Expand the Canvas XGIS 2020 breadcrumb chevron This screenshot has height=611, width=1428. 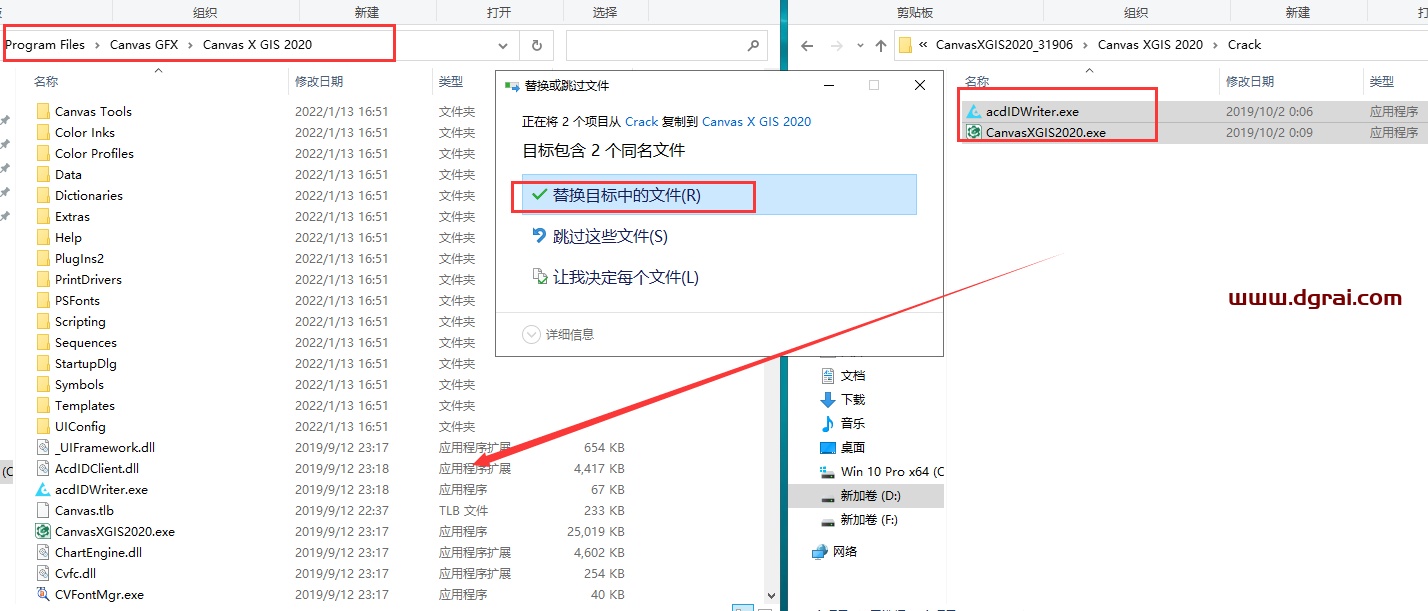1216,45
